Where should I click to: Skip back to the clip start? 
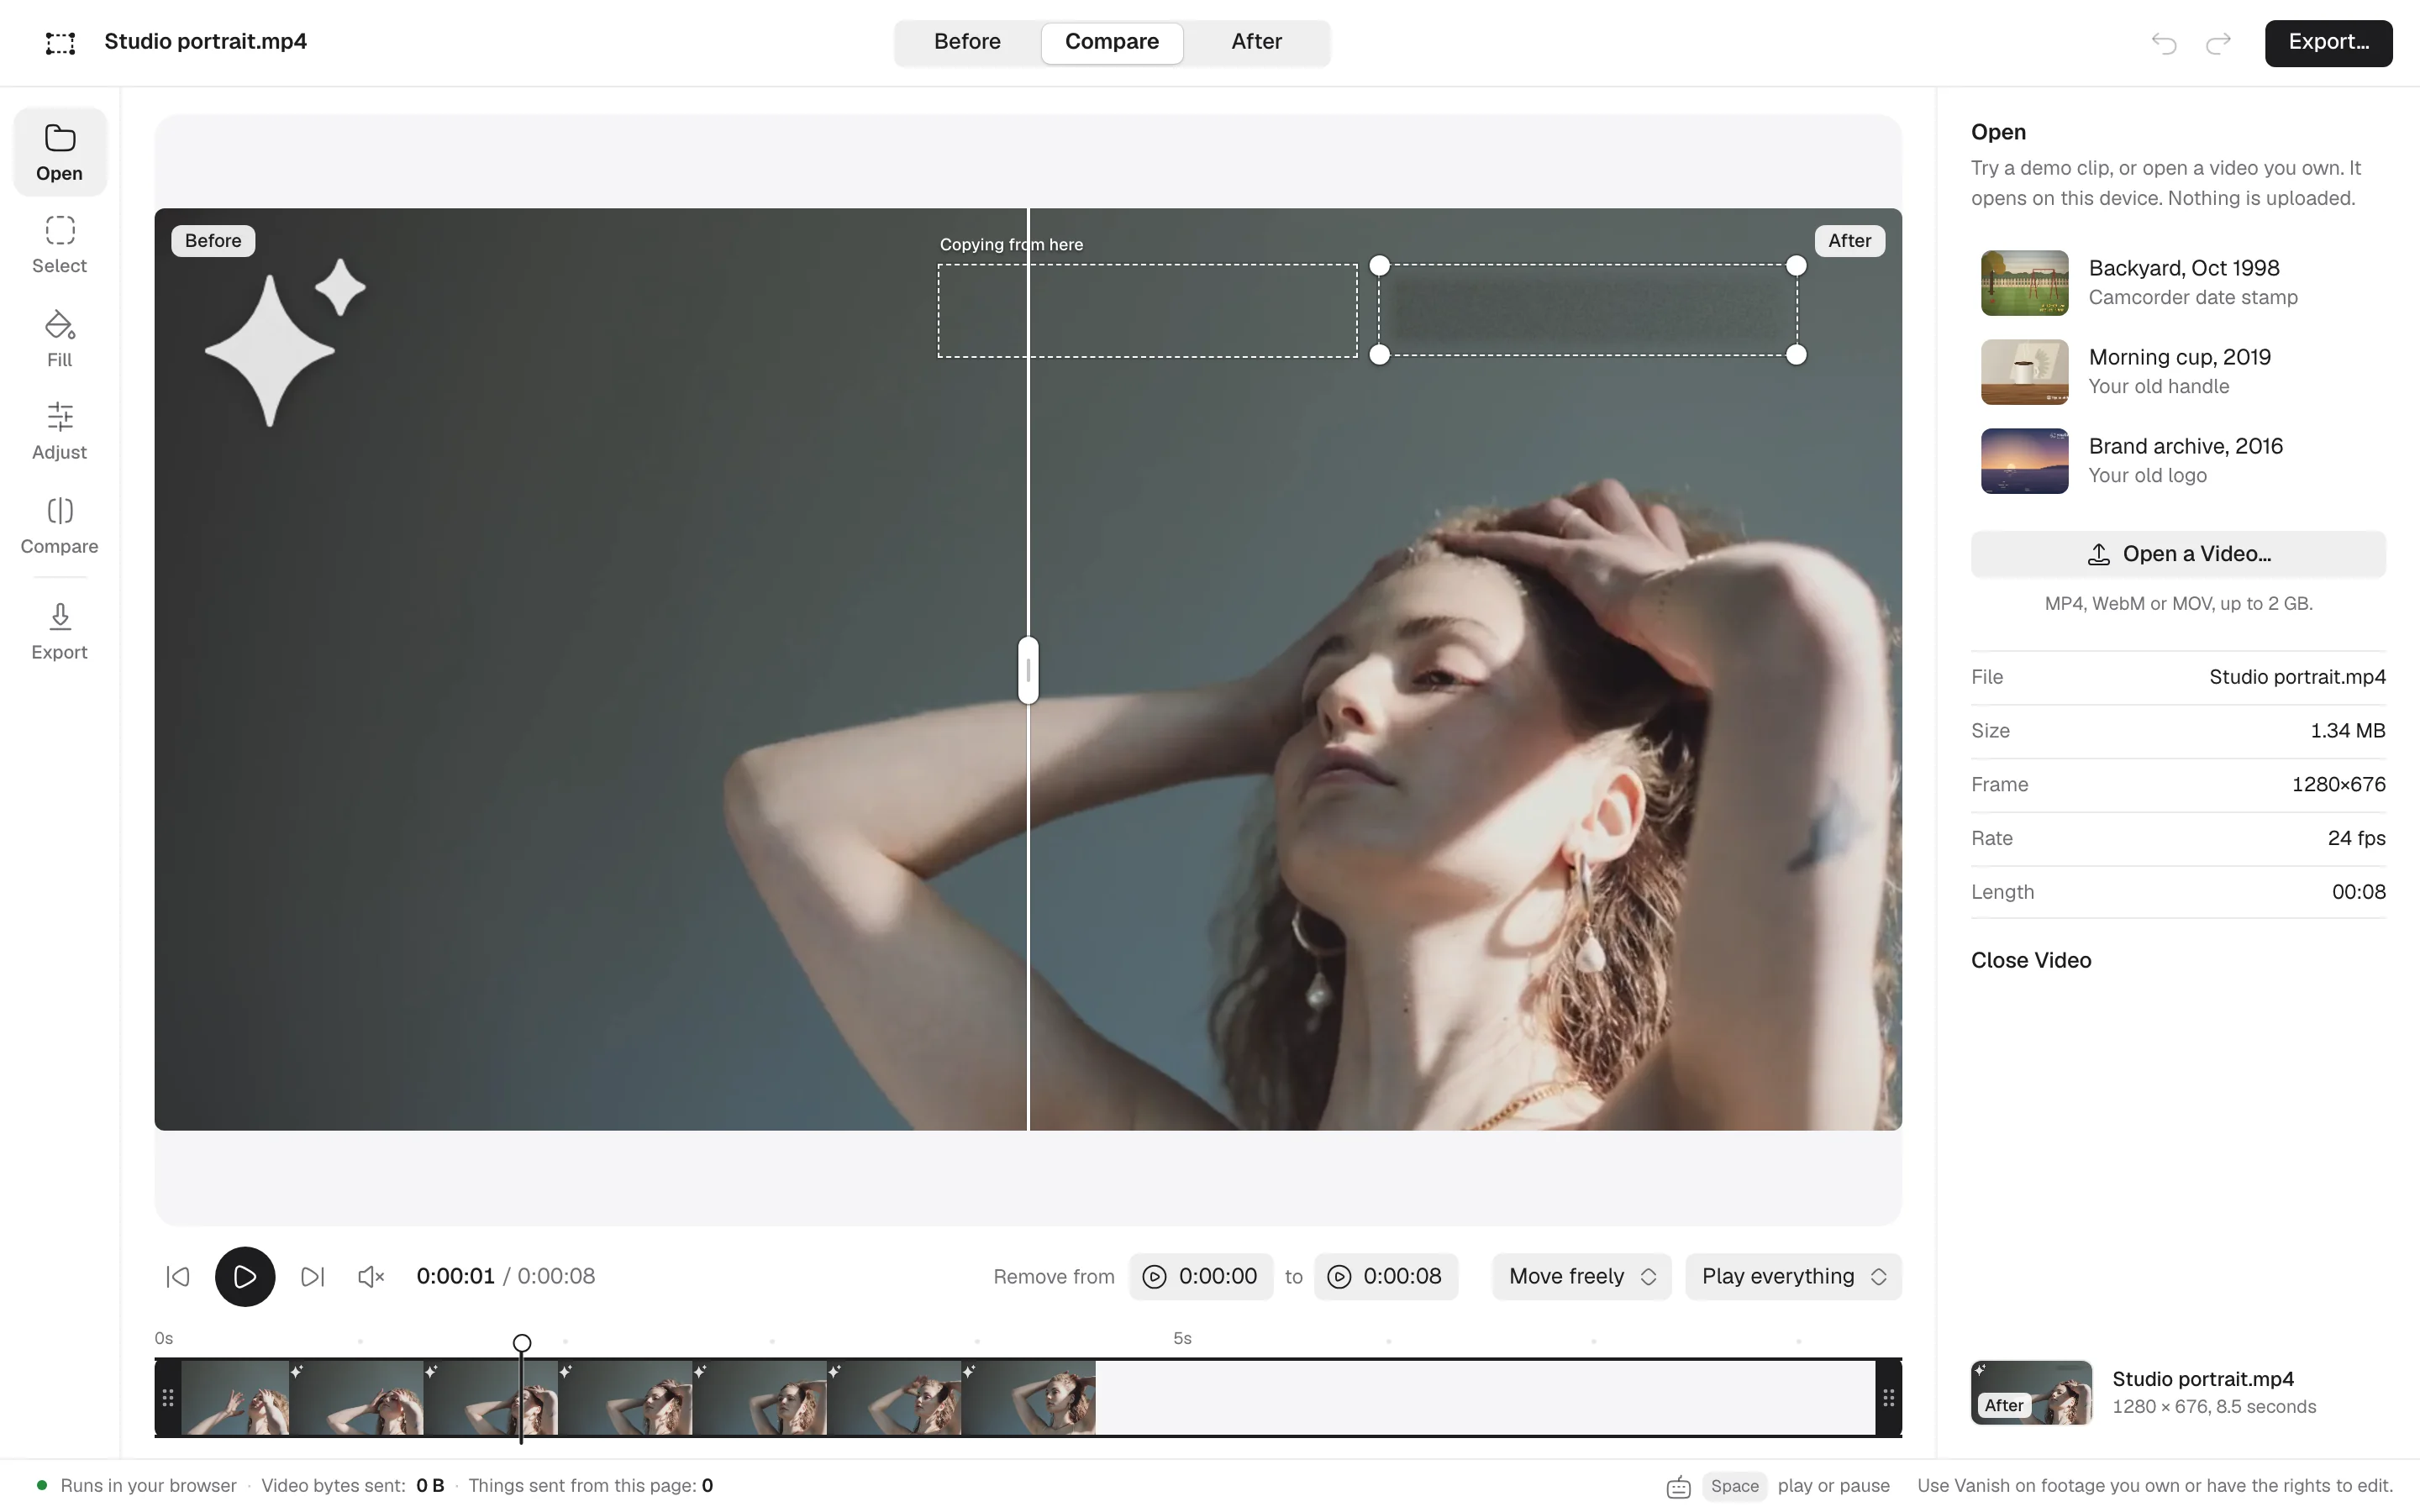point(178,1276)
